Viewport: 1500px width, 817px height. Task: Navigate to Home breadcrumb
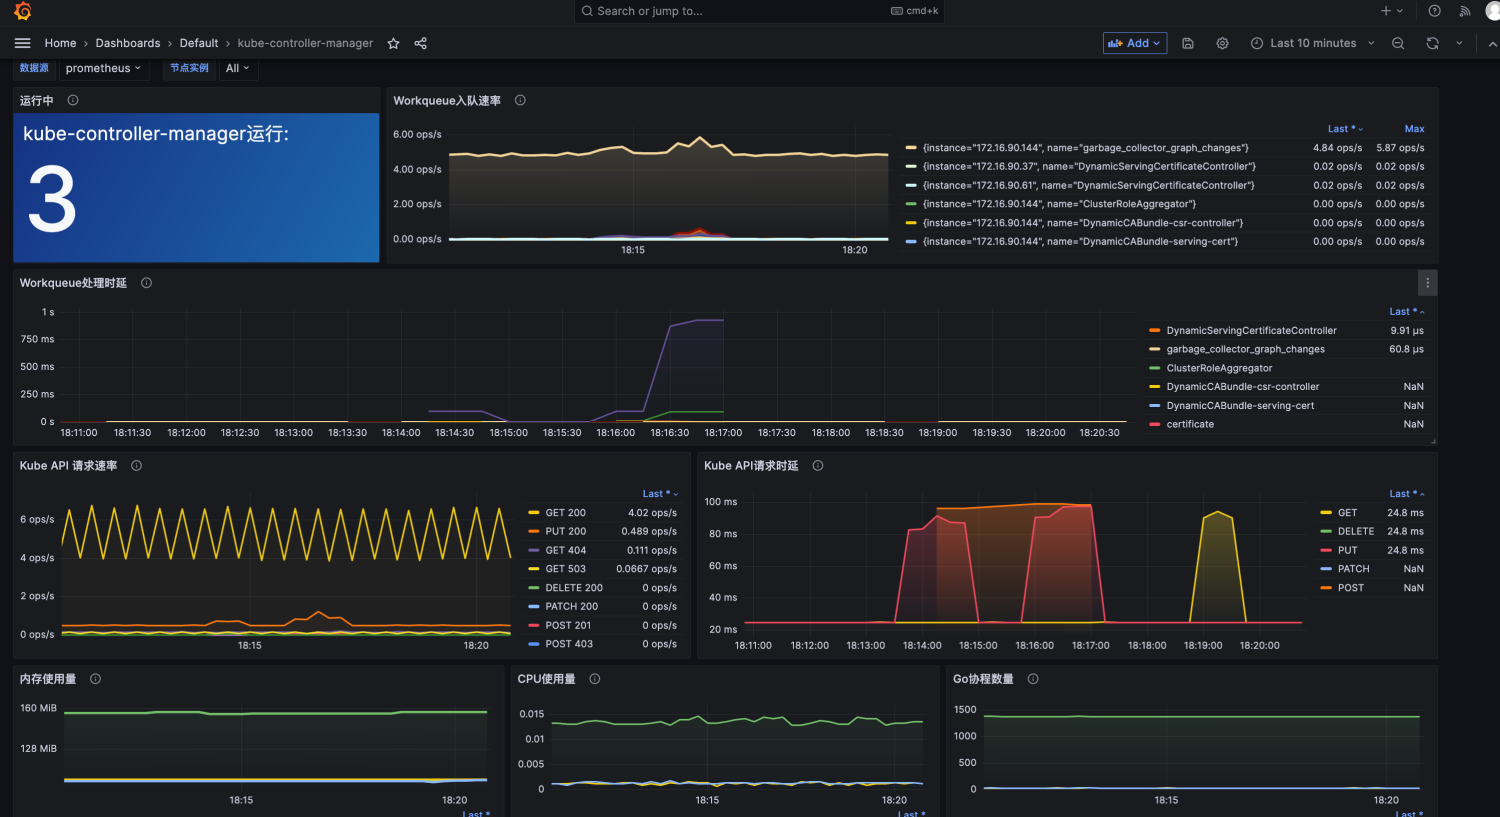(x=60, y=43)
